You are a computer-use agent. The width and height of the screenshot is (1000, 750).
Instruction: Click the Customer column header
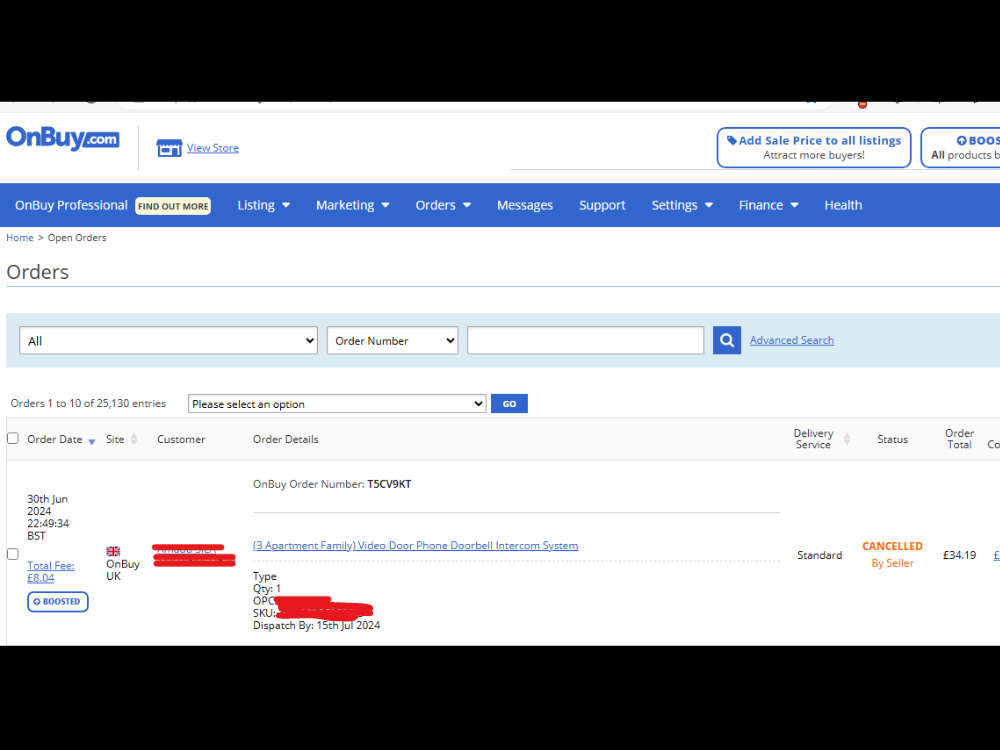coord(181,439)
